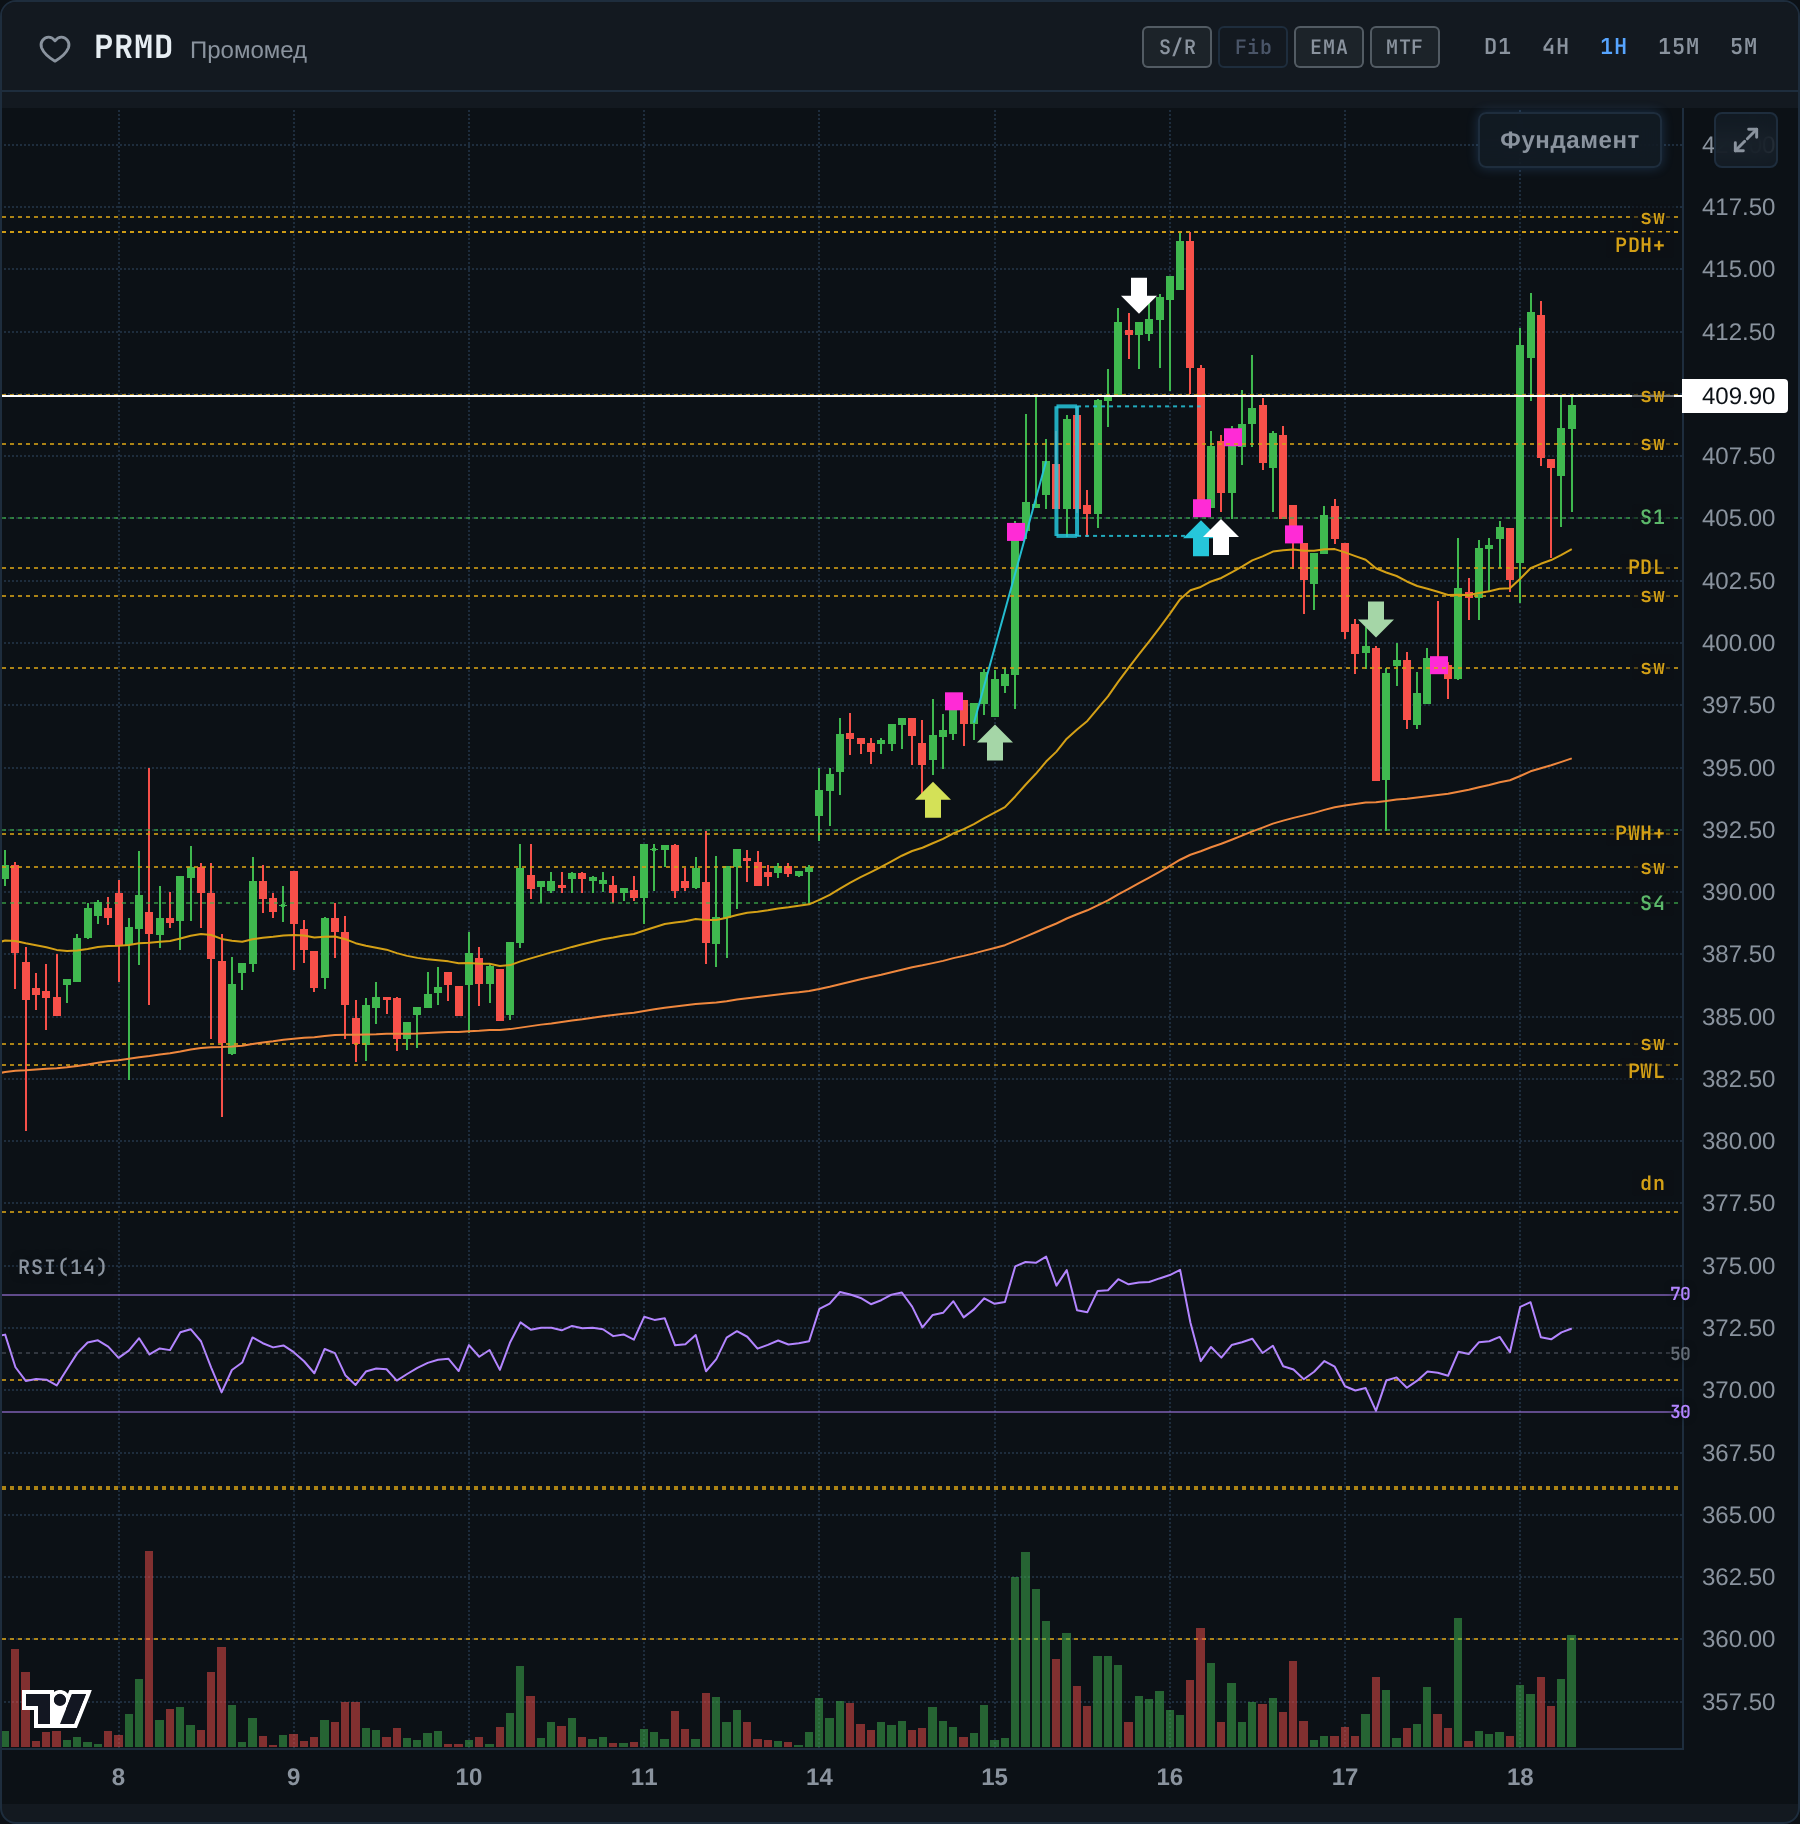Click date 14 on the time axis

(819, 1777)
